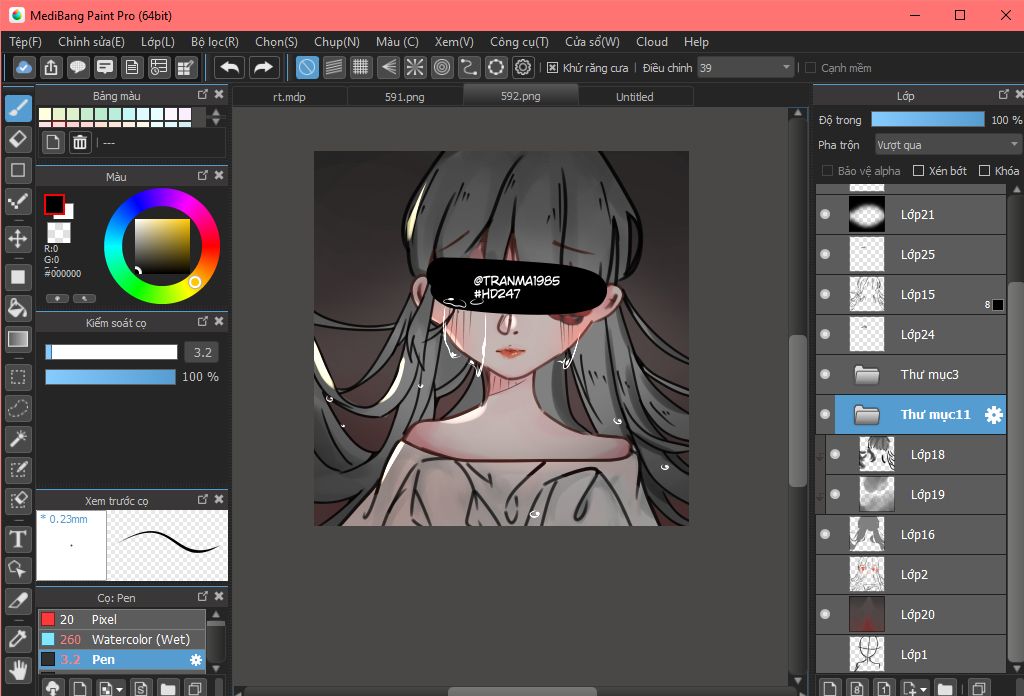Select the Lasso tool
Viewport: 1024px width, 696px height.
(18, 408)
